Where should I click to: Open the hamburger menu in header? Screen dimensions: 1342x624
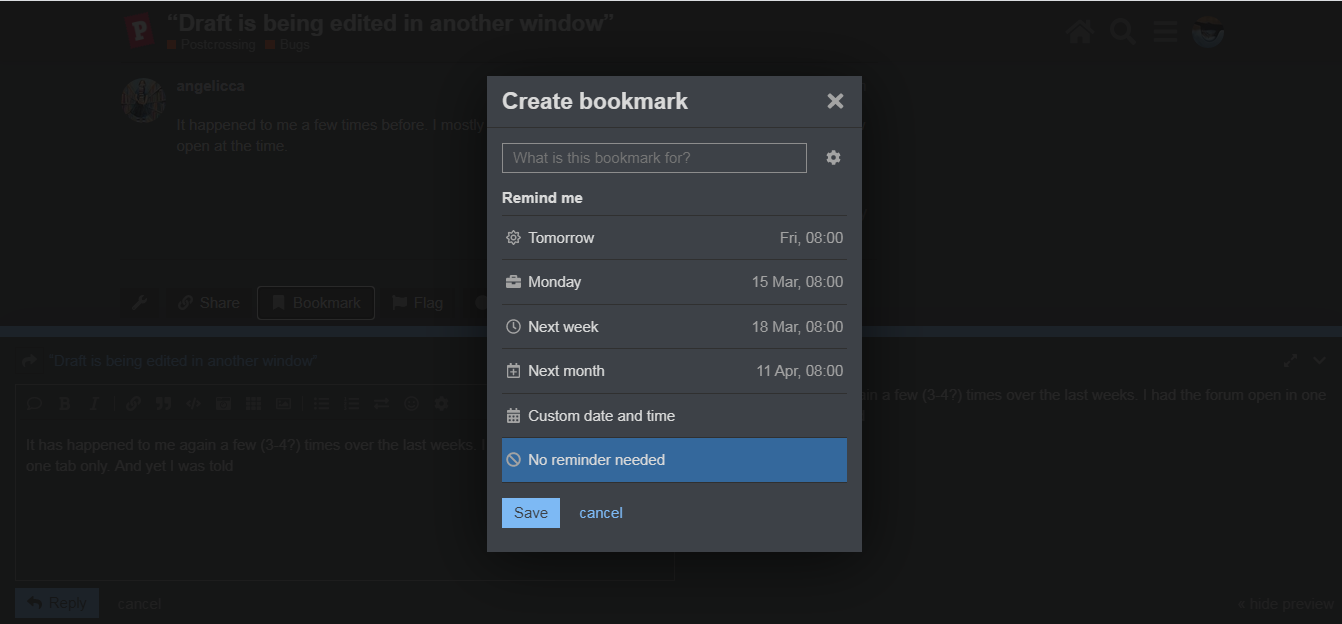(x=1165, y=32)
